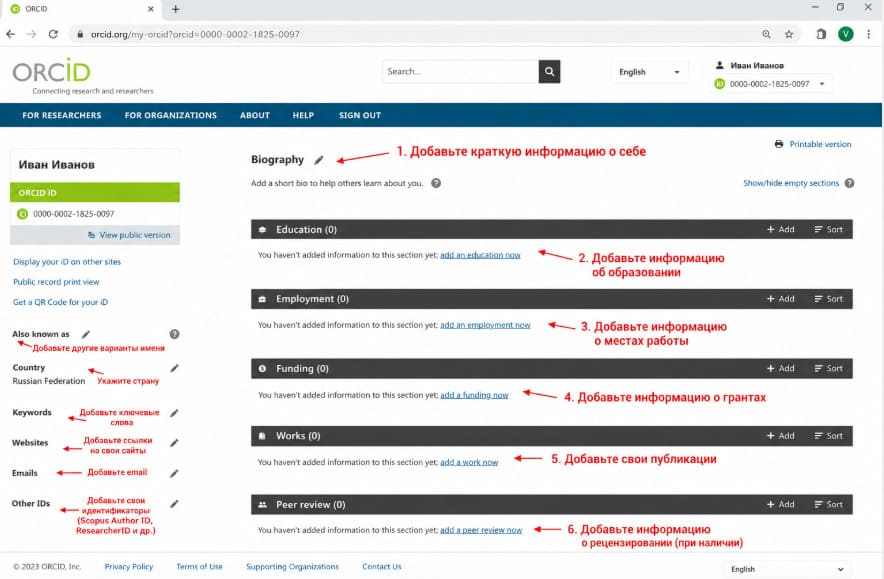Open help icon for Also known as
884x579 pixels.
(175, 334)
